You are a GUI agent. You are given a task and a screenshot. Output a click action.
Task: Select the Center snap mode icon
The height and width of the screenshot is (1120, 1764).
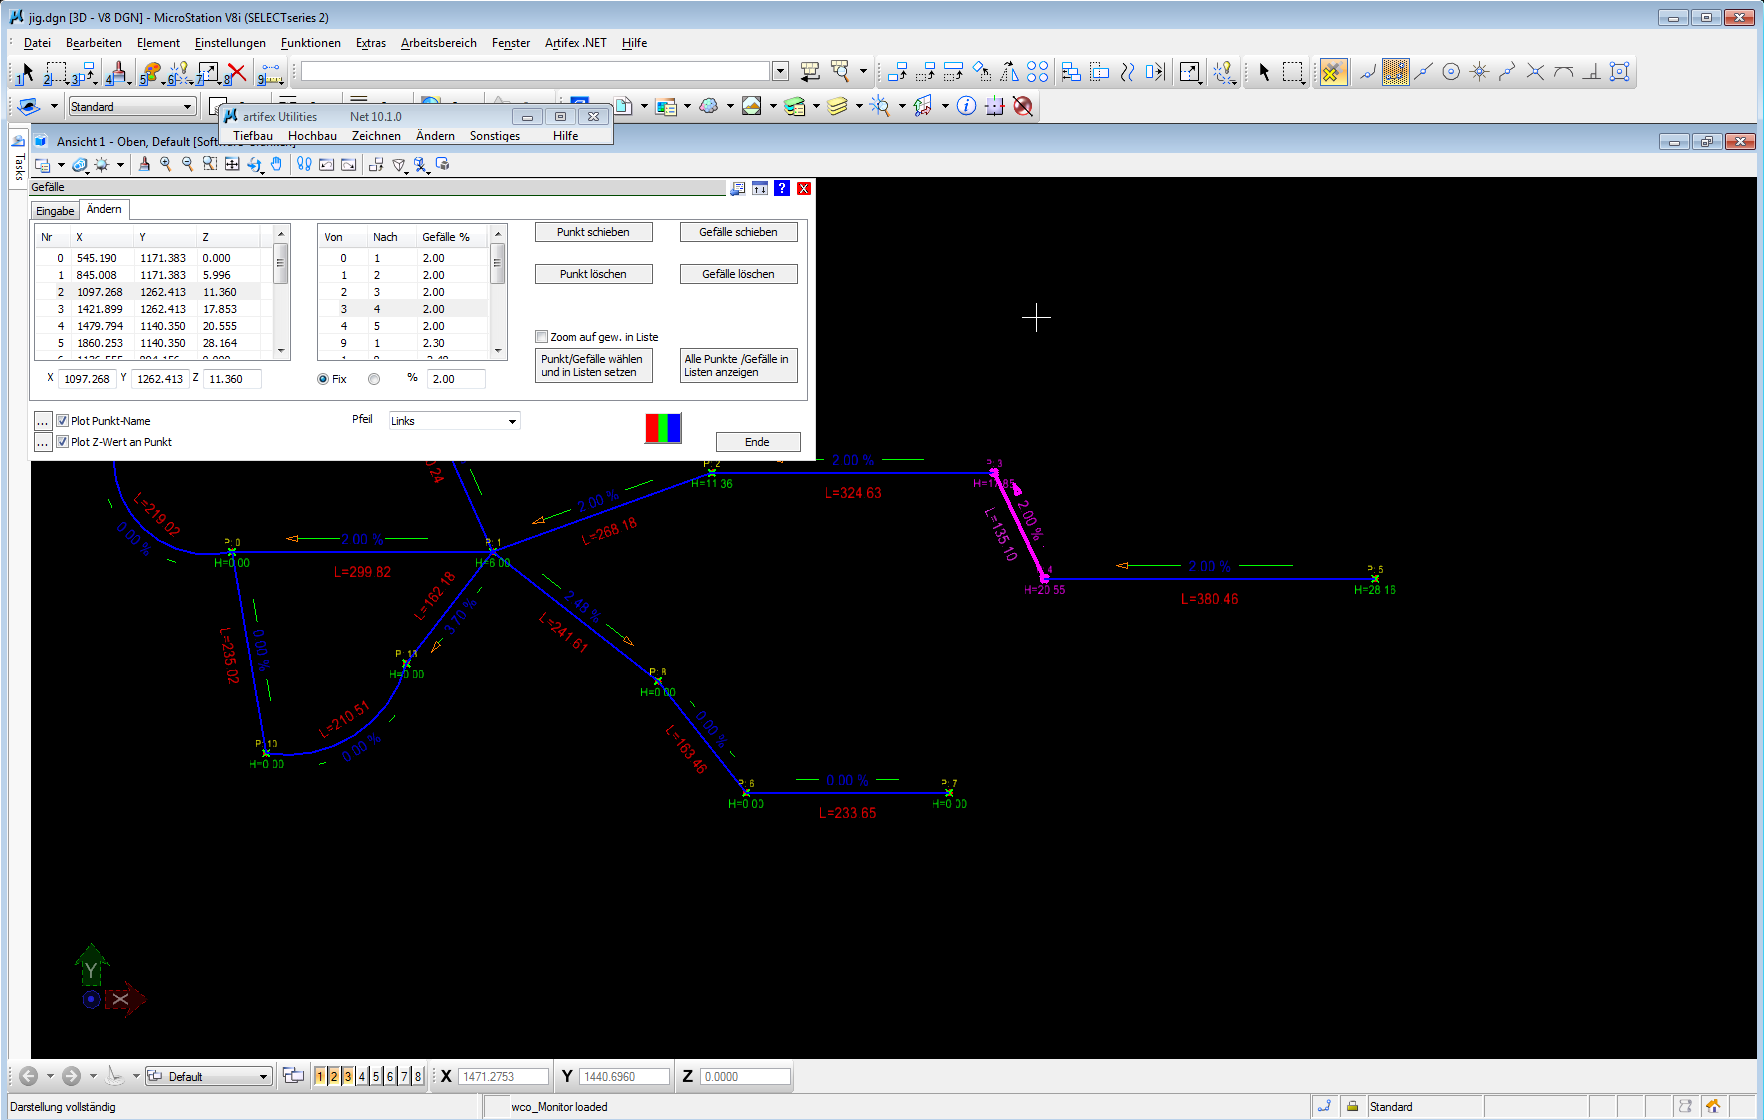click(1451, 72)
